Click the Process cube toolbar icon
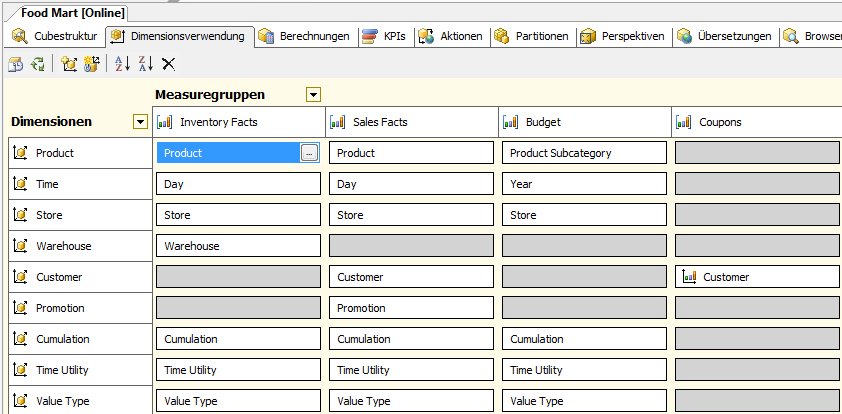Screen dimensions: 842x414 (x=16, y=64)
